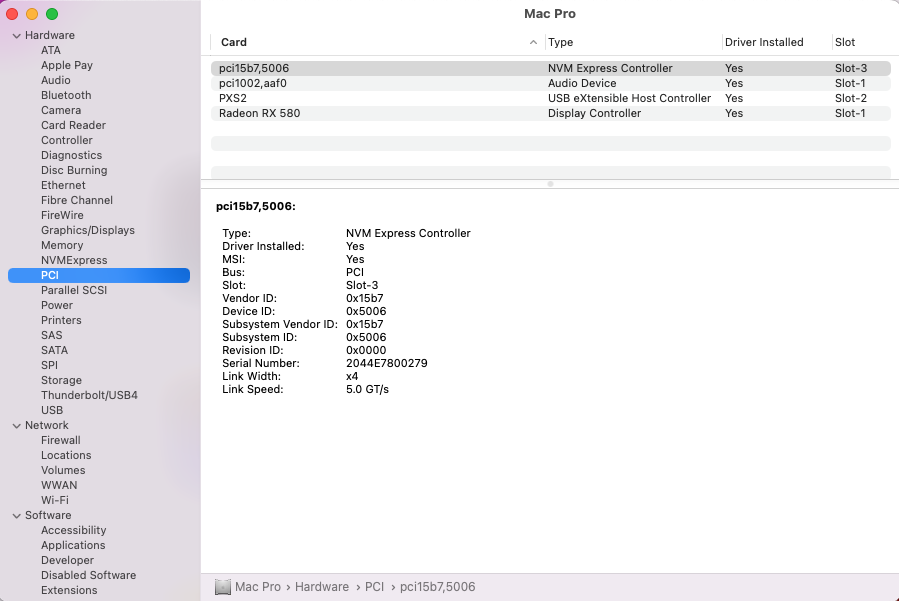Click the Link Speed value 5.0 GT/s
This screenshot has height=601, width=899.
(x=367, y=389)
